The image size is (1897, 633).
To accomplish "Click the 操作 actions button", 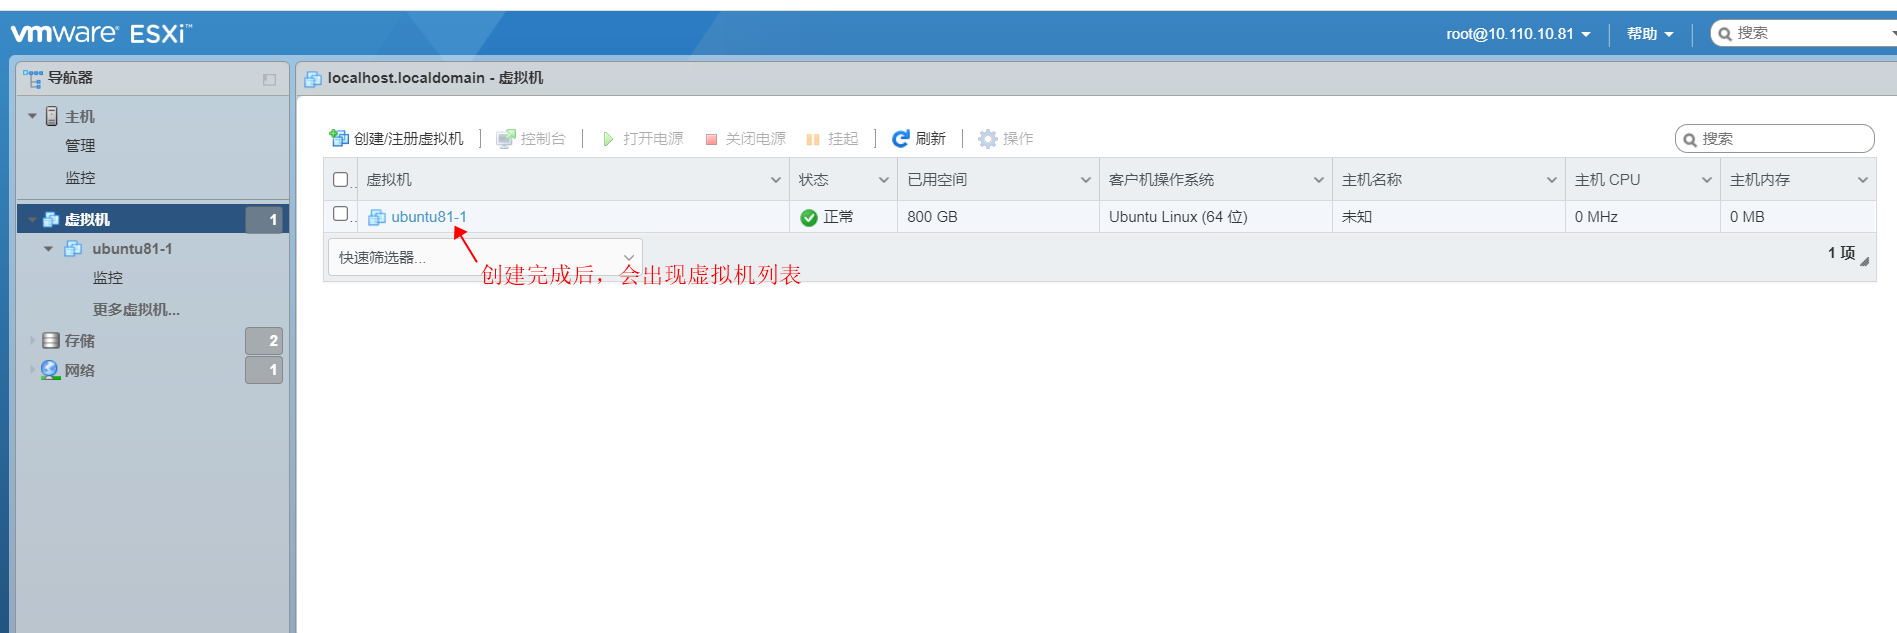I will pos(1006,138).
